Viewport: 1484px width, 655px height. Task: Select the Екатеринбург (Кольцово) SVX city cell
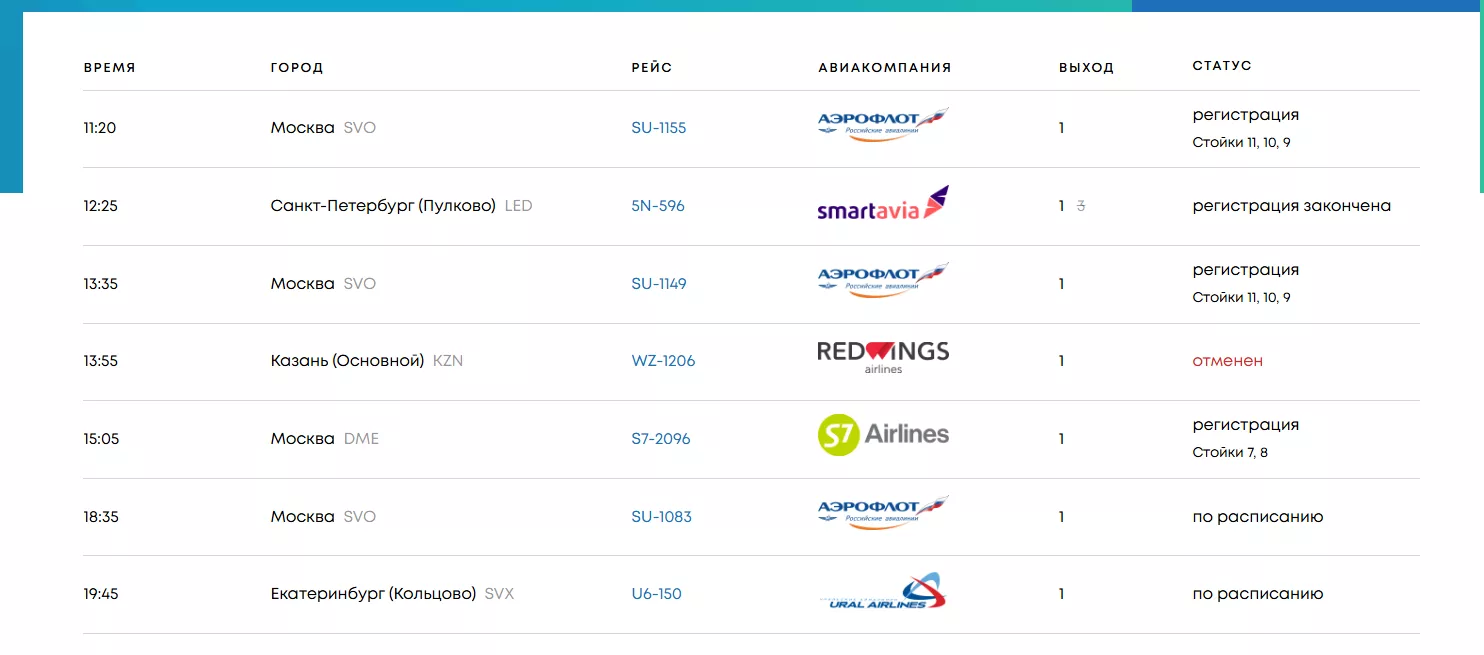click(391, 594)
